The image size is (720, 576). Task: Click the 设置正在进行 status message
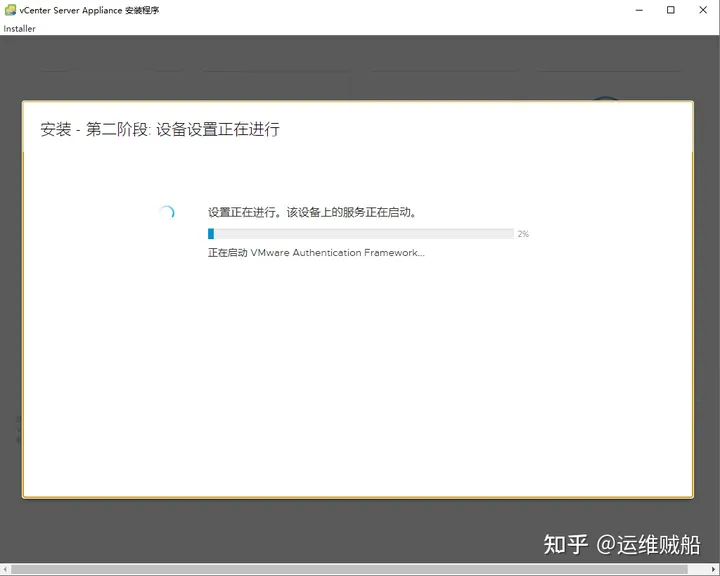click(312, 212)
